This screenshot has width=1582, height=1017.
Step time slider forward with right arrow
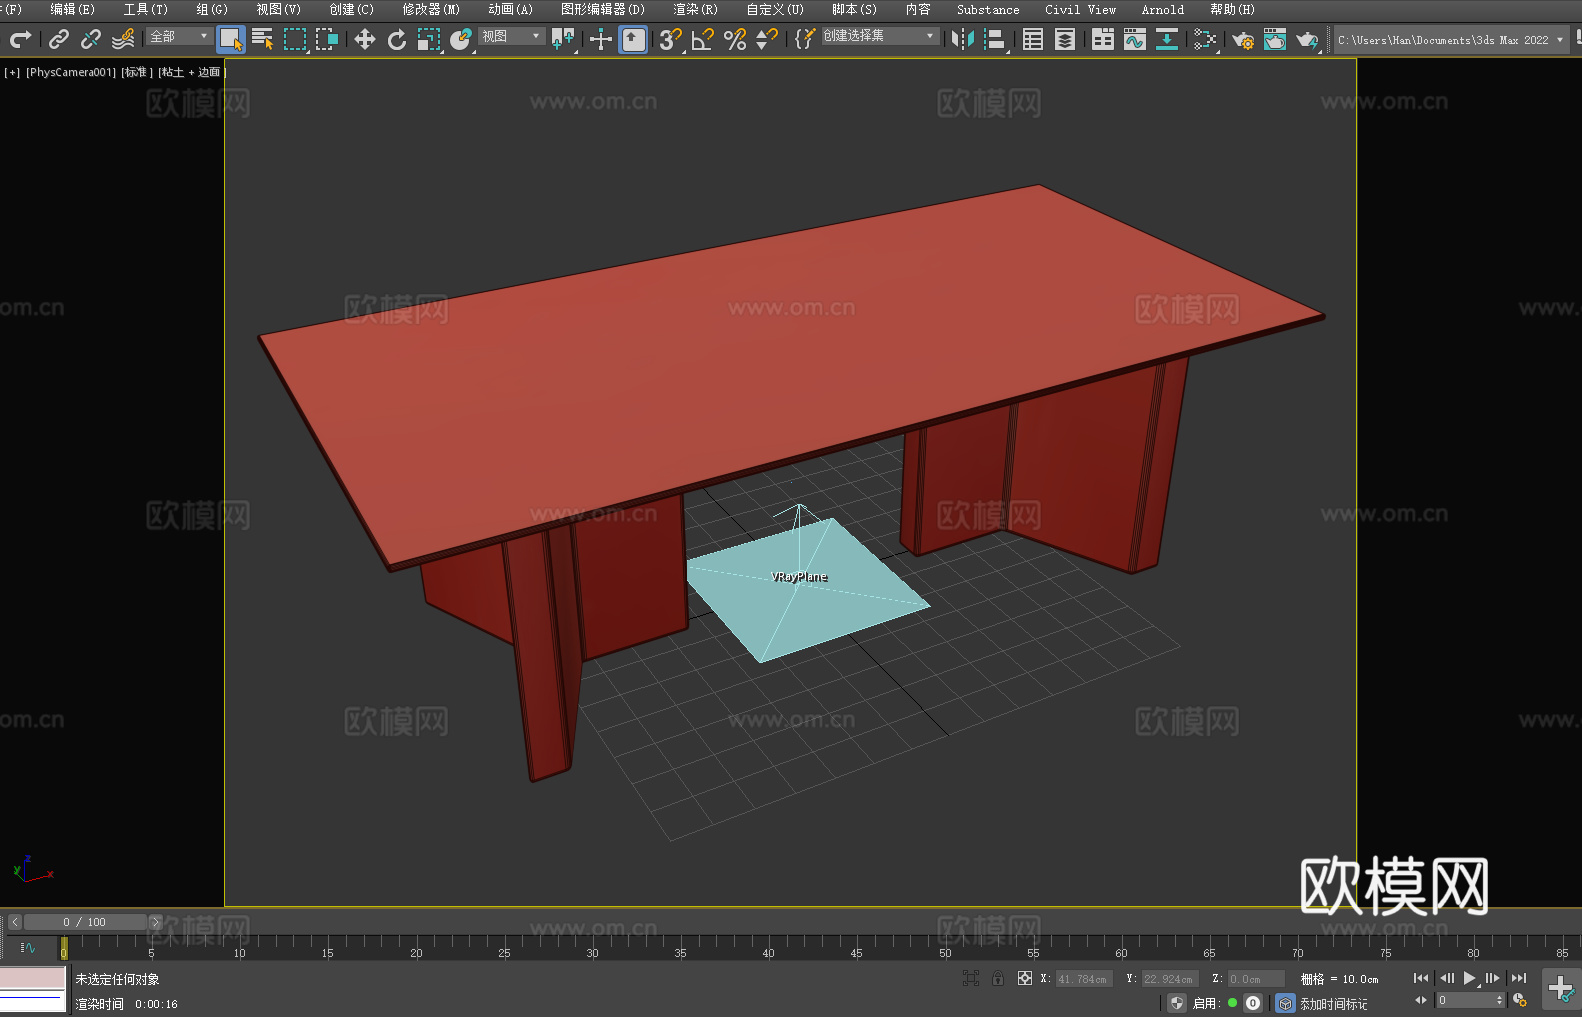coord(155,922)
